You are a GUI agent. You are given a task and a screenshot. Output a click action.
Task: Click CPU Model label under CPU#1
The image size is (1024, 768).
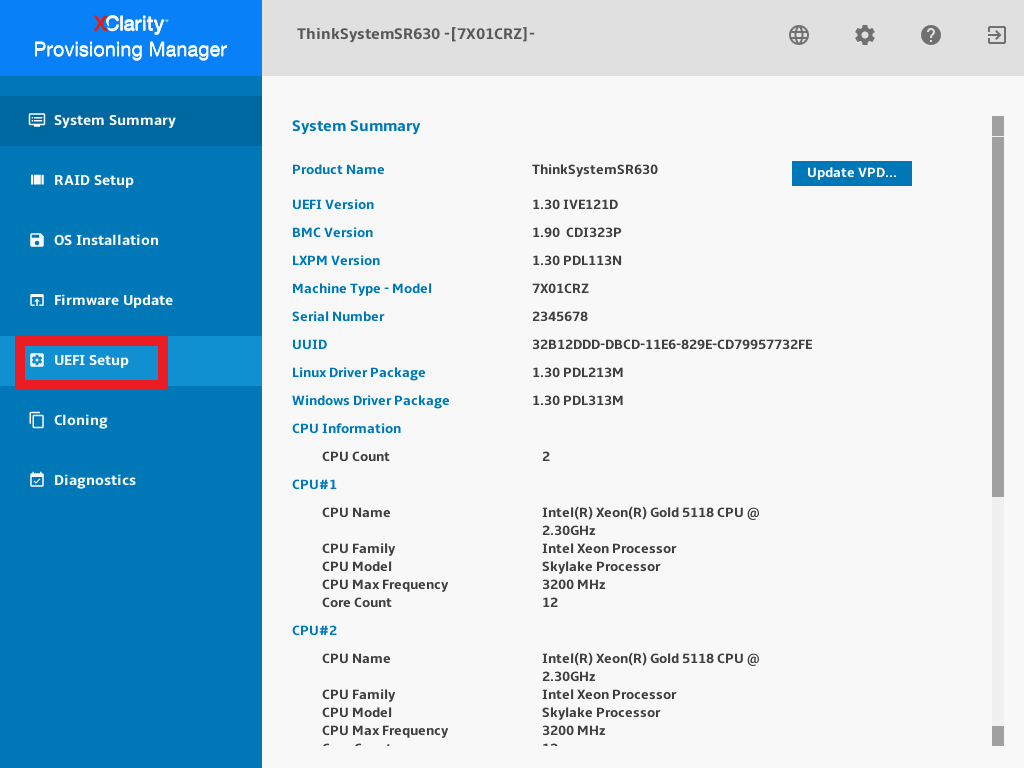pos(357,567)
